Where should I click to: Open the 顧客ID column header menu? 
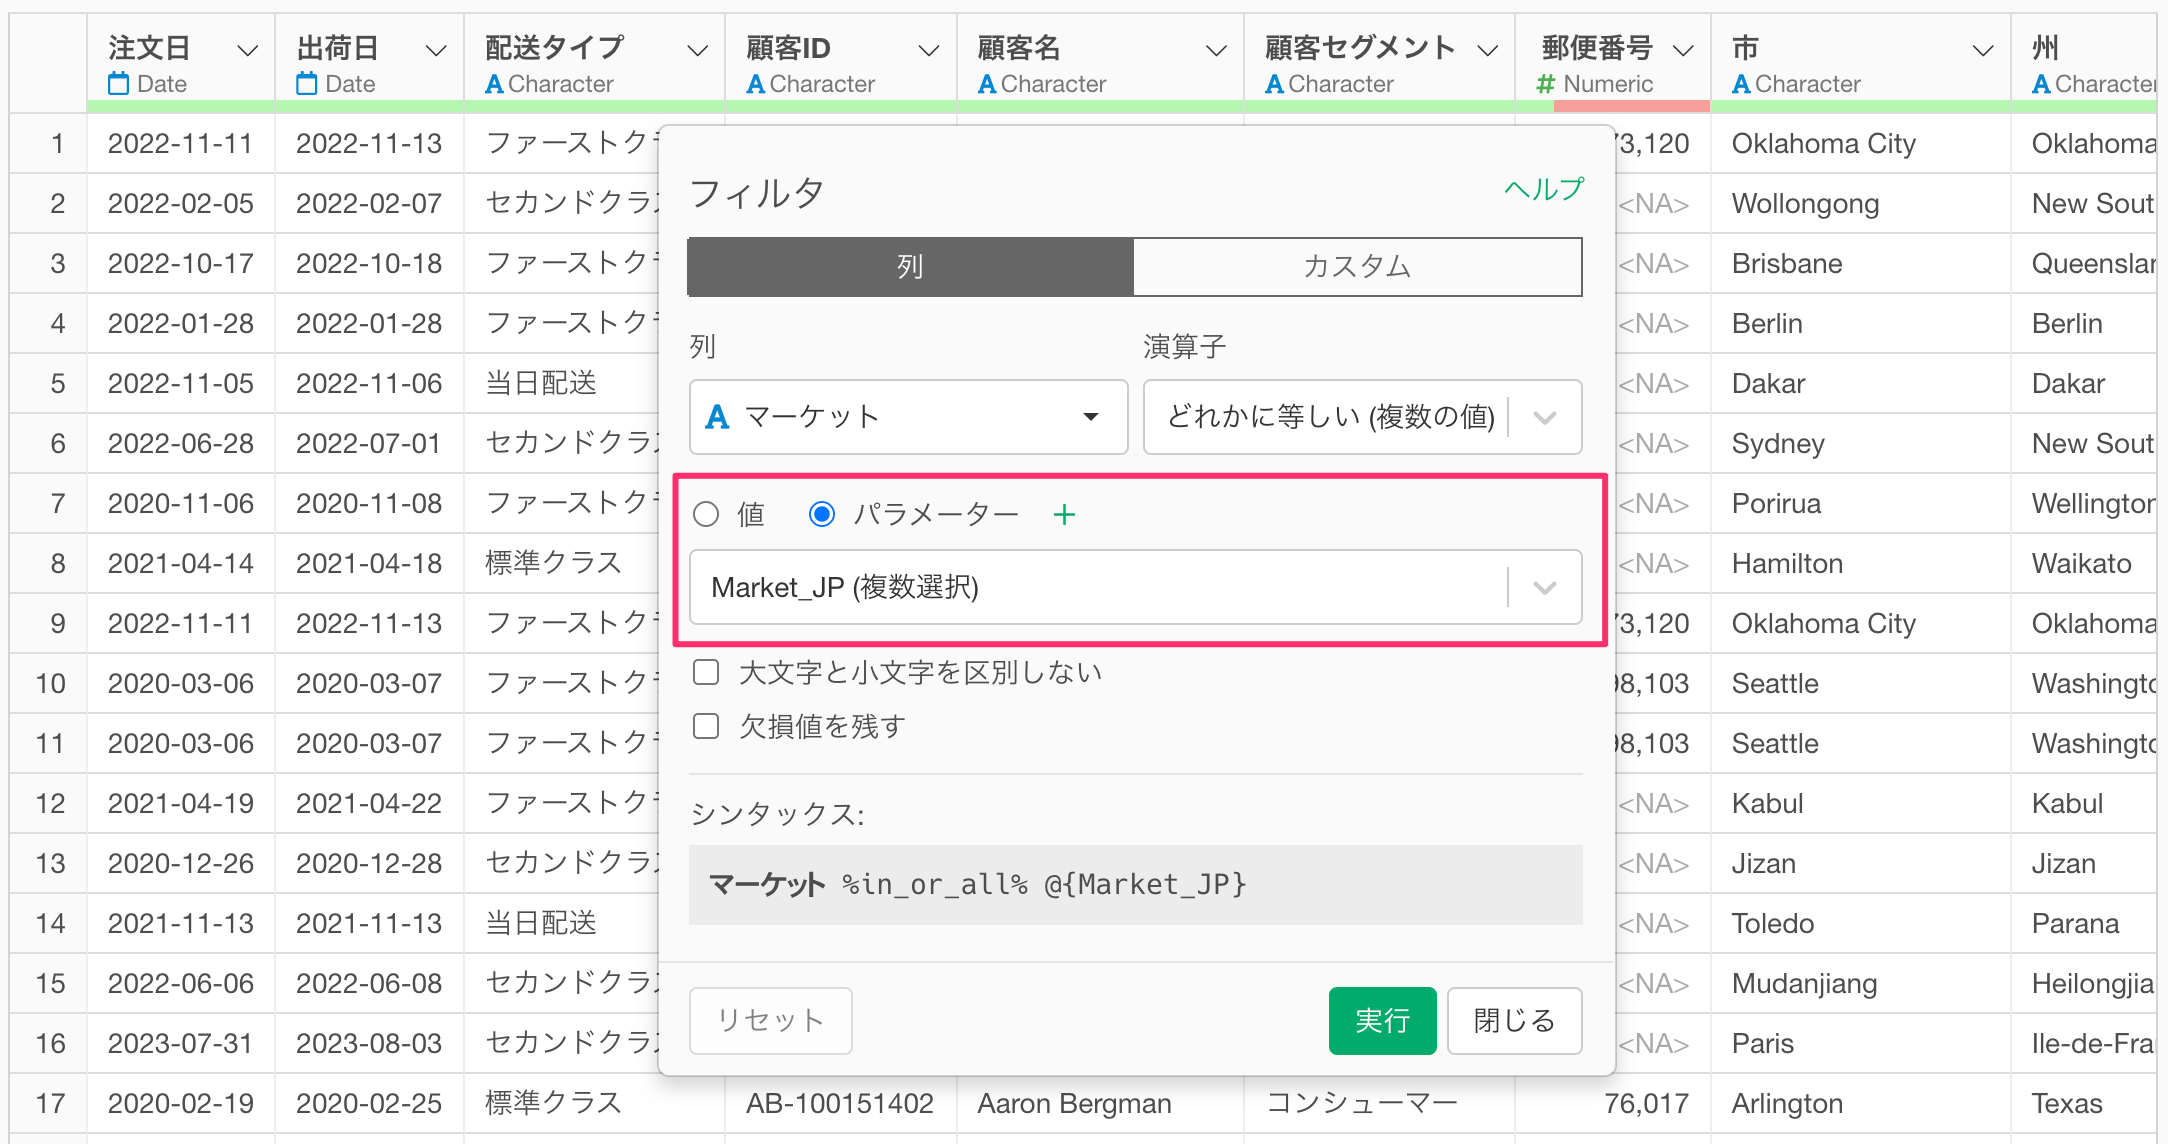(x=929, y=50)
